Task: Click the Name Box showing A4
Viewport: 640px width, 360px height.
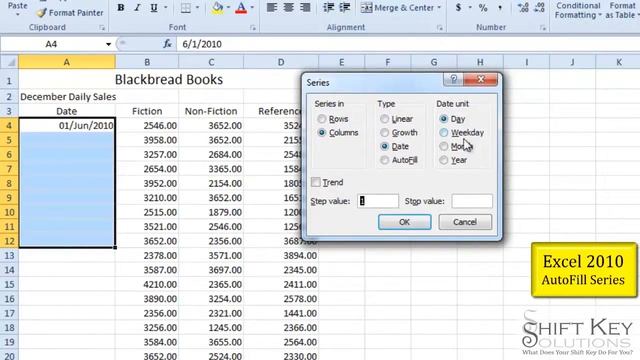Action: (52, 44)
